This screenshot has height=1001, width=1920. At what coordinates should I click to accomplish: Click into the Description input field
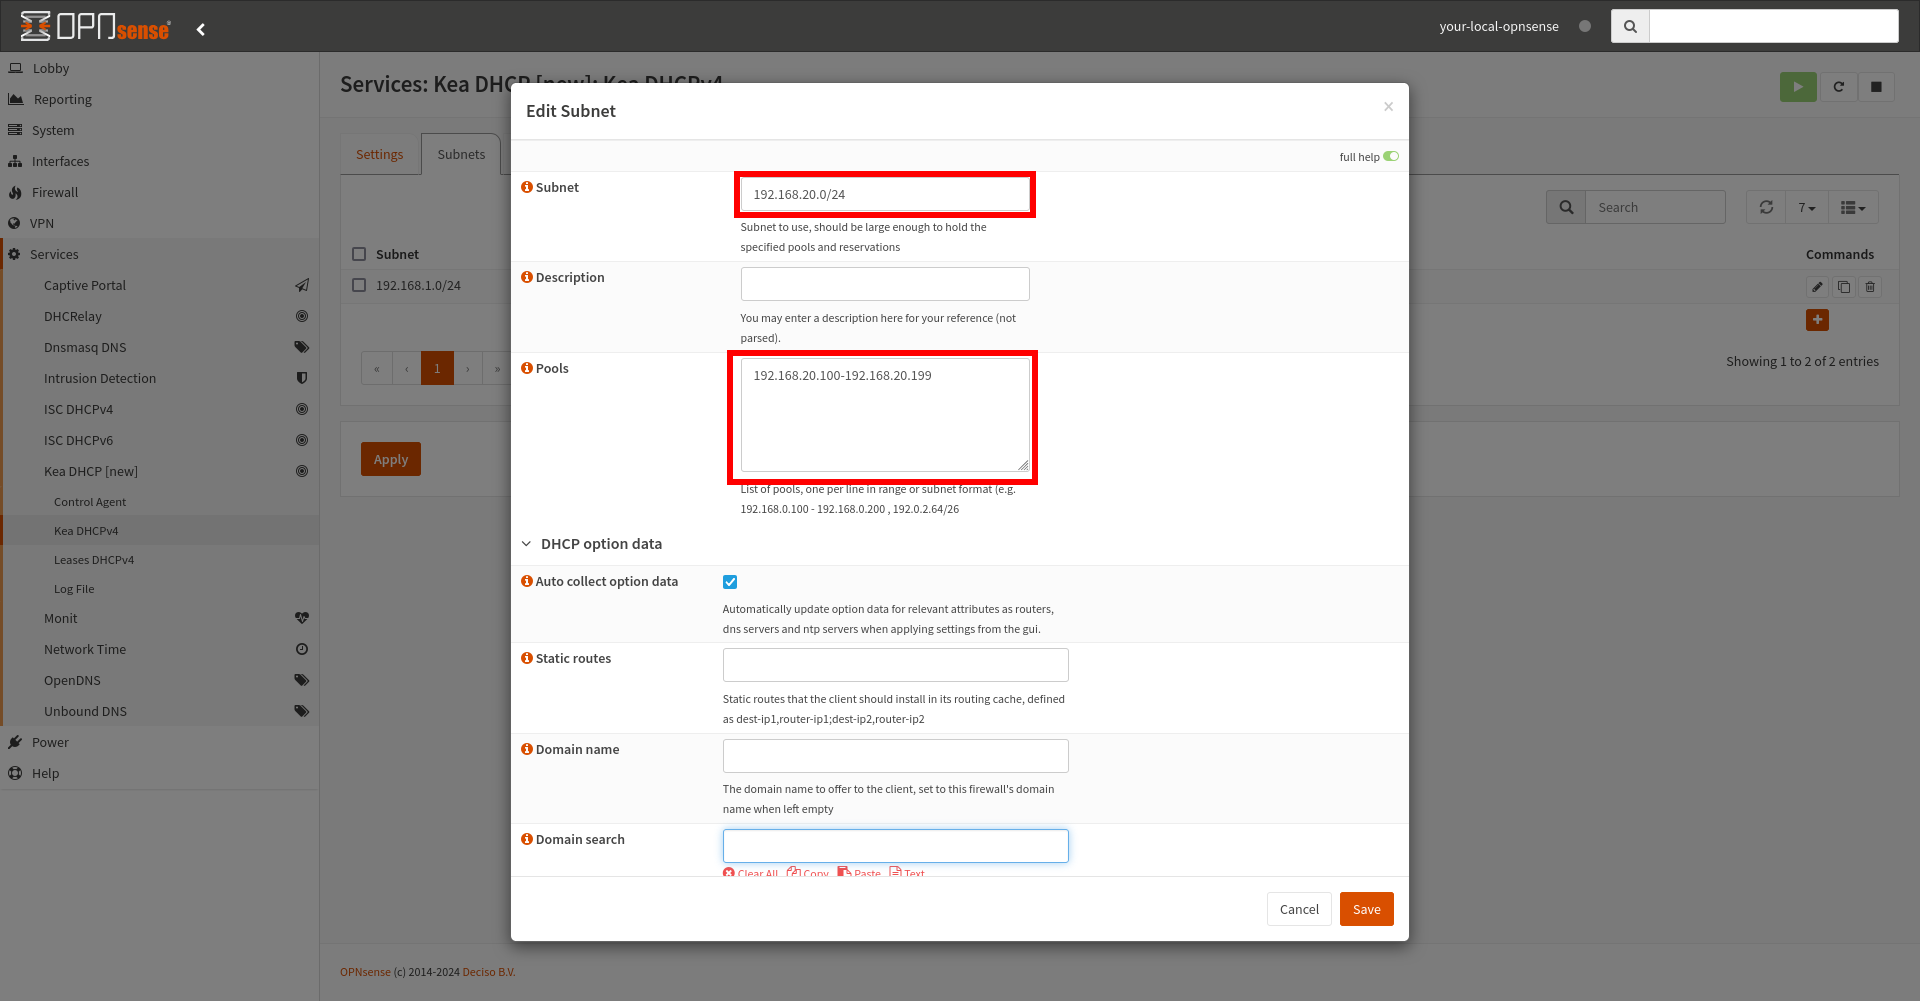click(885, 284)
